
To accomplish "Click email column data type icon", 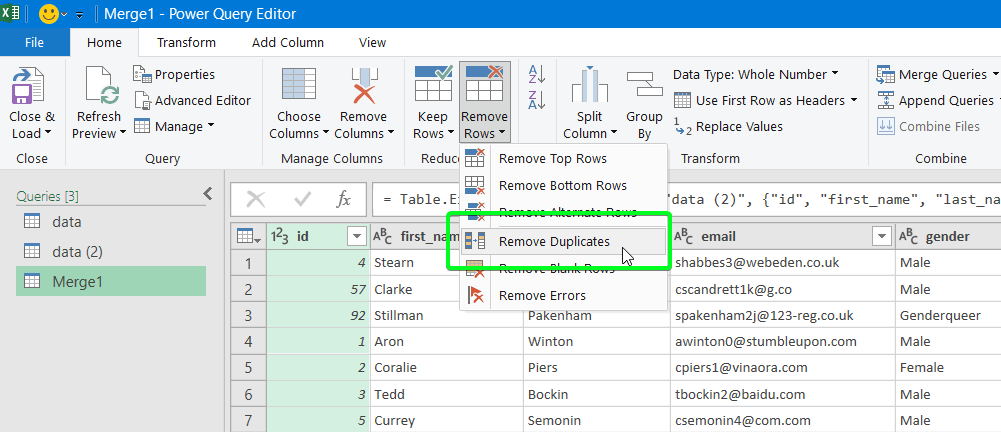I will (684, 237).
